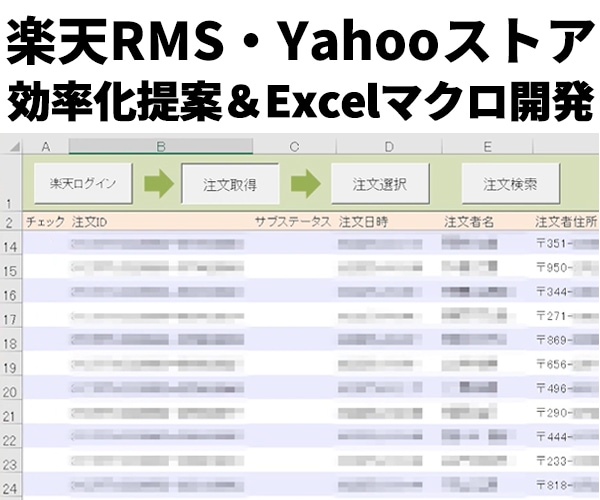Select row header 19
Screen dimensions: 600x500
pyautogui.click(x=11, y=365)
